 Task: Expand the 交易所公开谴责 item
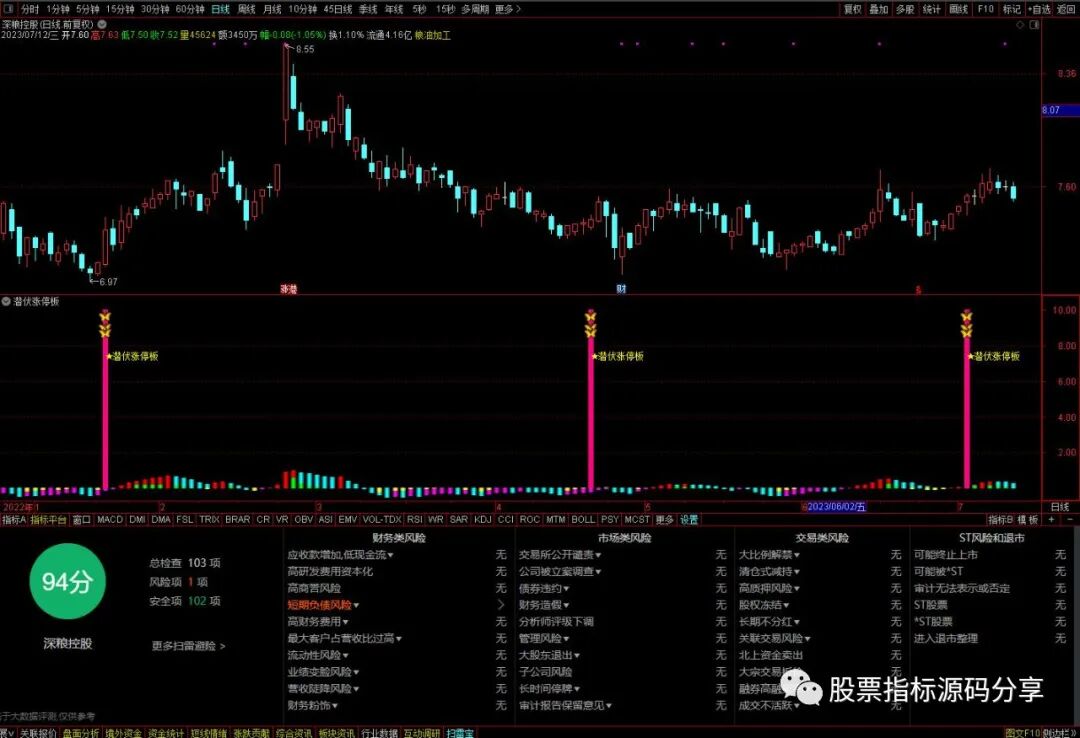(x=560, y=555)
